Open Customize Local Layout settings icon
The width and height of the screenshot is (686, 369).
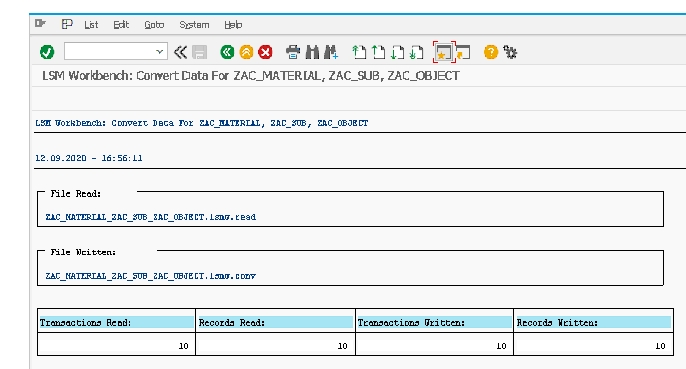(x=510, y=52)
